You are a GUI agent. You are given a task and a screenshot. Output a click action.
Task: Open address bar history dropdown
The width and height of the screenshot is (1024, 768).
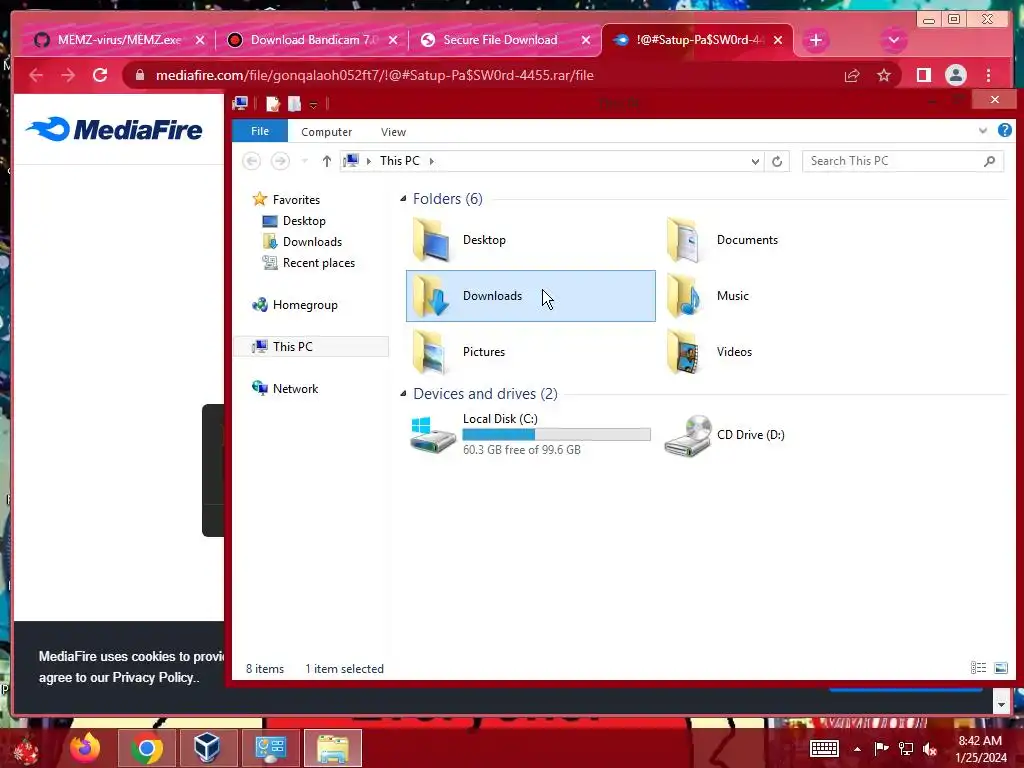point(756,161)
